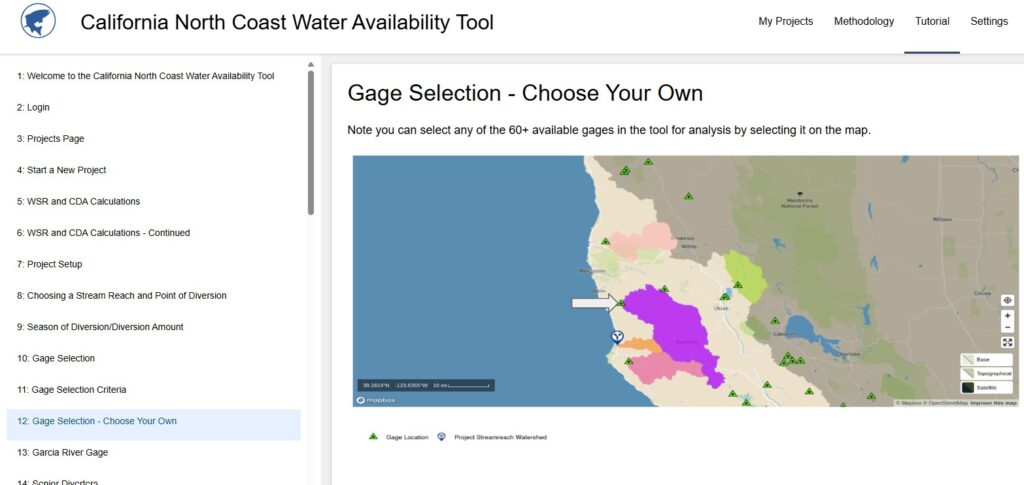The image size is (1024, 485).
Task: Click the fish logo in the header
Action: coord(38,21)
